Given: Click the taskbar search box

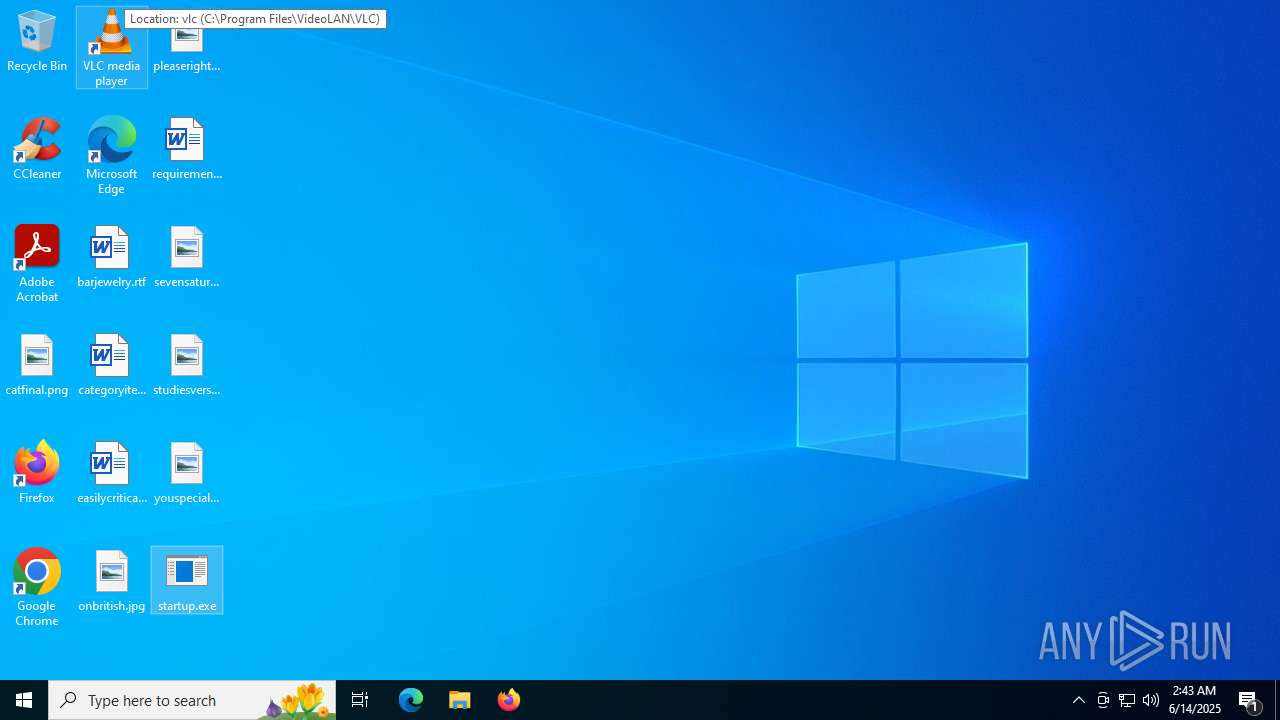Looking at the screenshot, I should coord(192,700).
